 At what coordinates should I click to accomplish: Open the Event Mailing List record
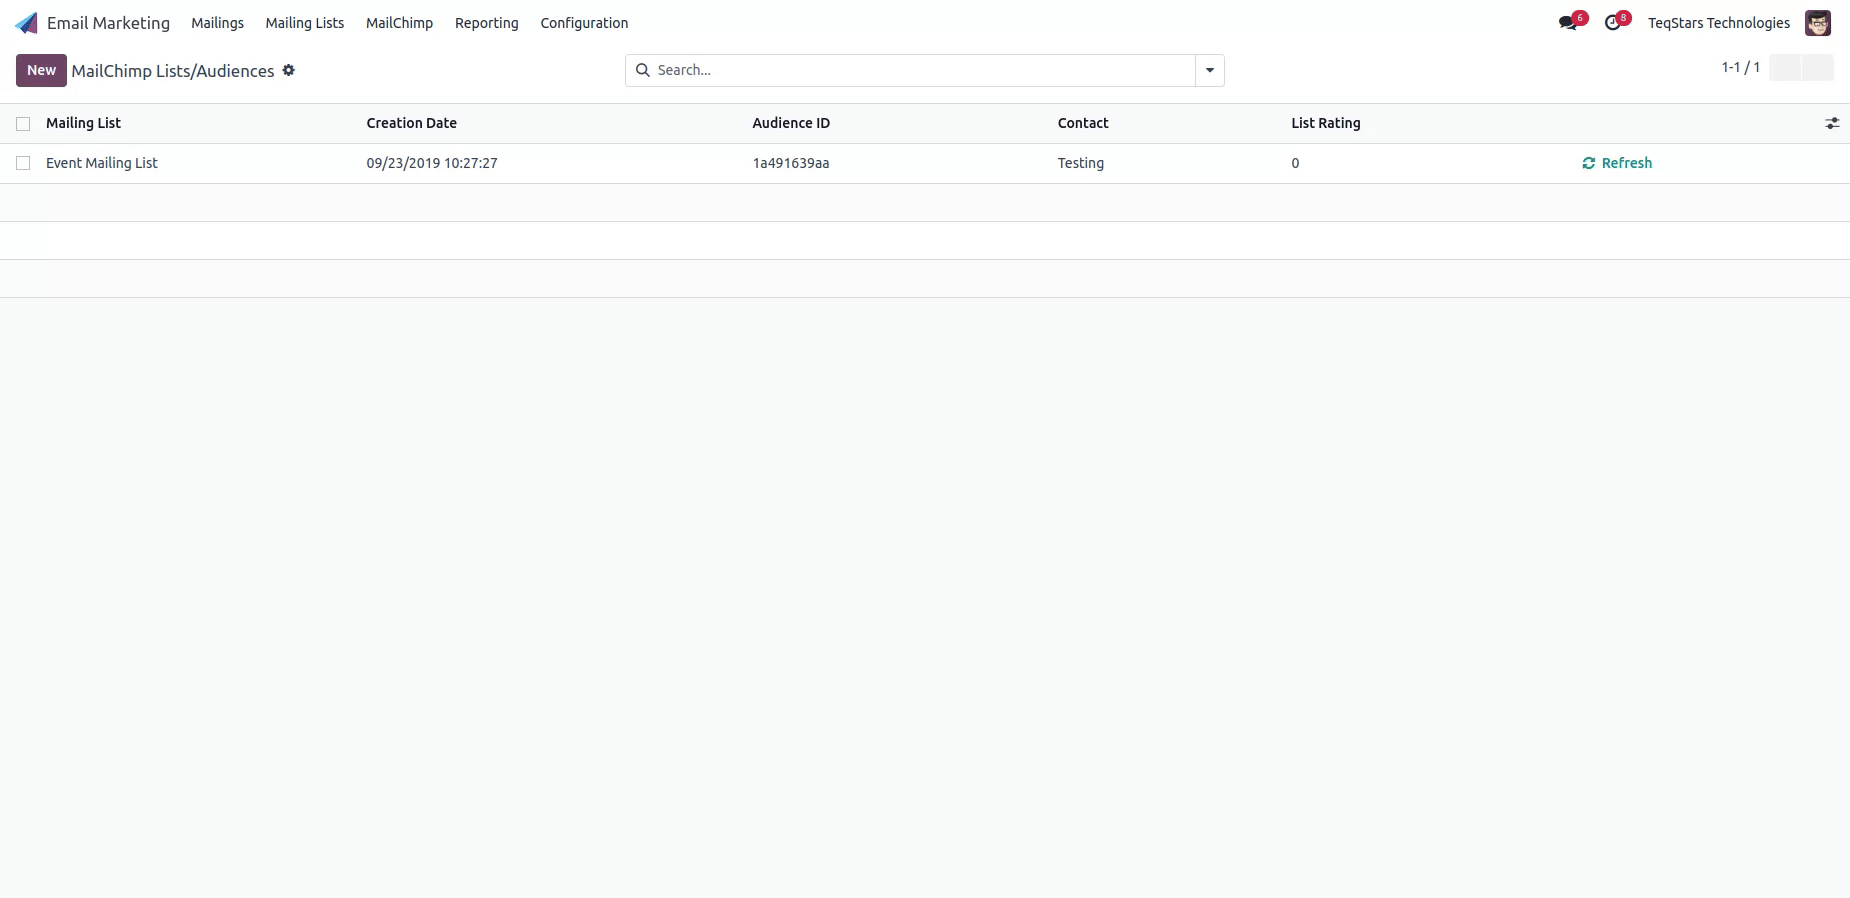[x=101, y=163]
